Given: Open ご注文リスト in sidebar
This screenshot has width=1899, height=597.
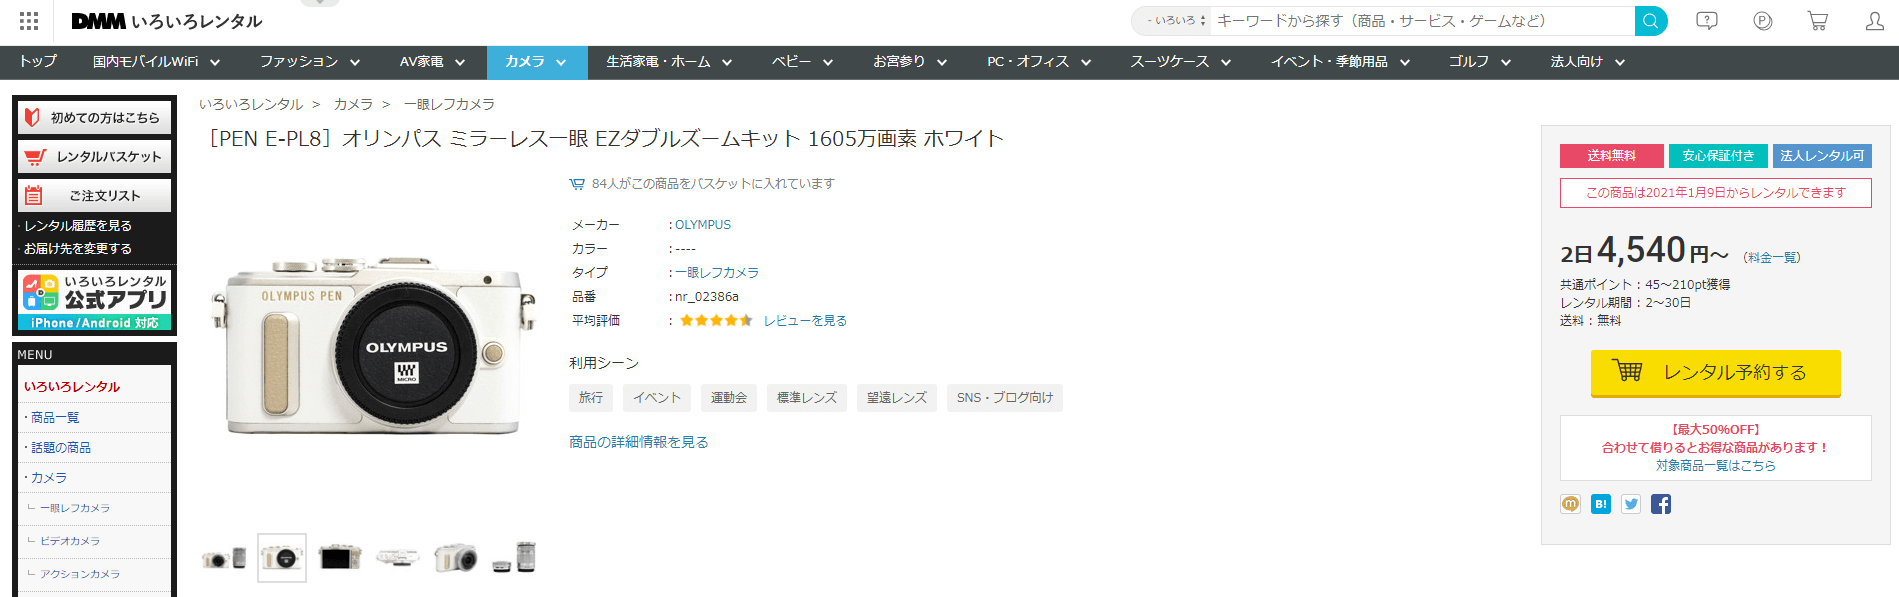Looking at the screenshot, I should pos(94,195).
